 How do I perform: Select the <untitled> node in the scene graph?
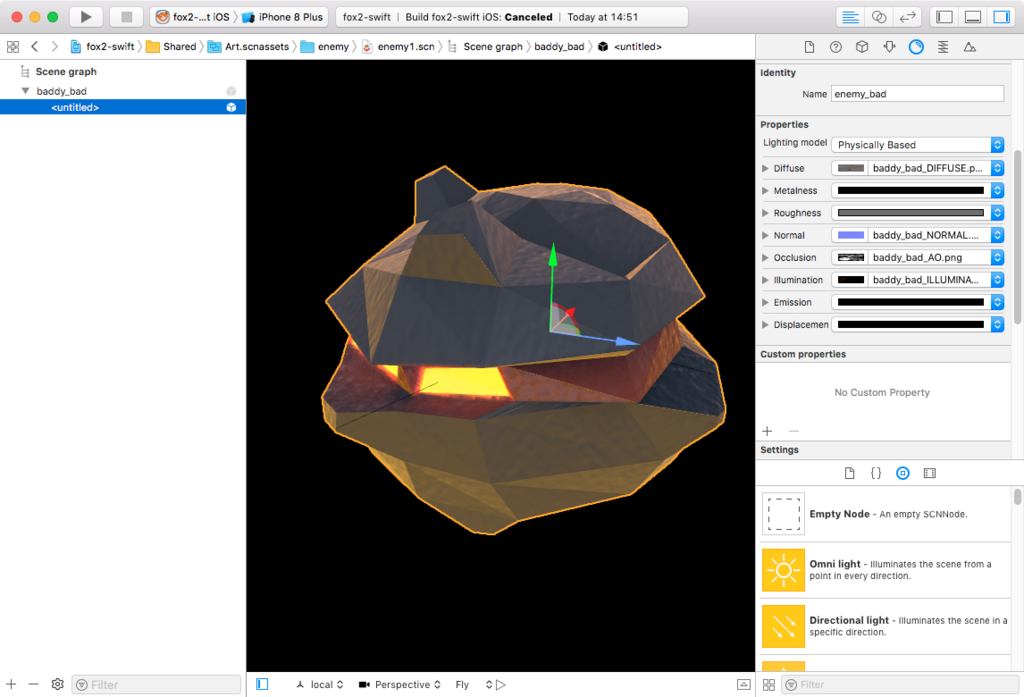point(123,107)
